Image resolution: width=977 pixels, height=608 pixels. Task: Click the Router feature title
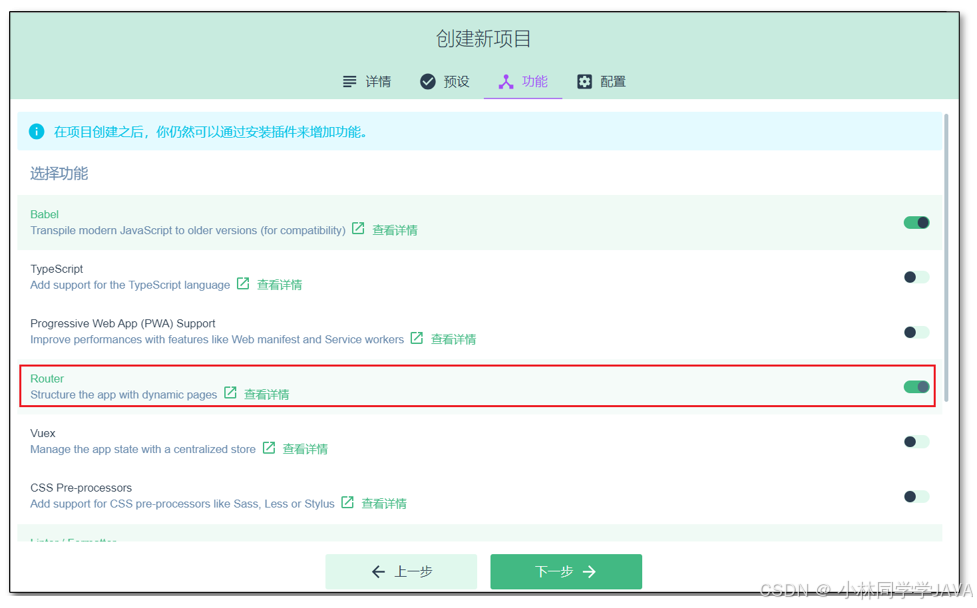click(x=47, y=379)
